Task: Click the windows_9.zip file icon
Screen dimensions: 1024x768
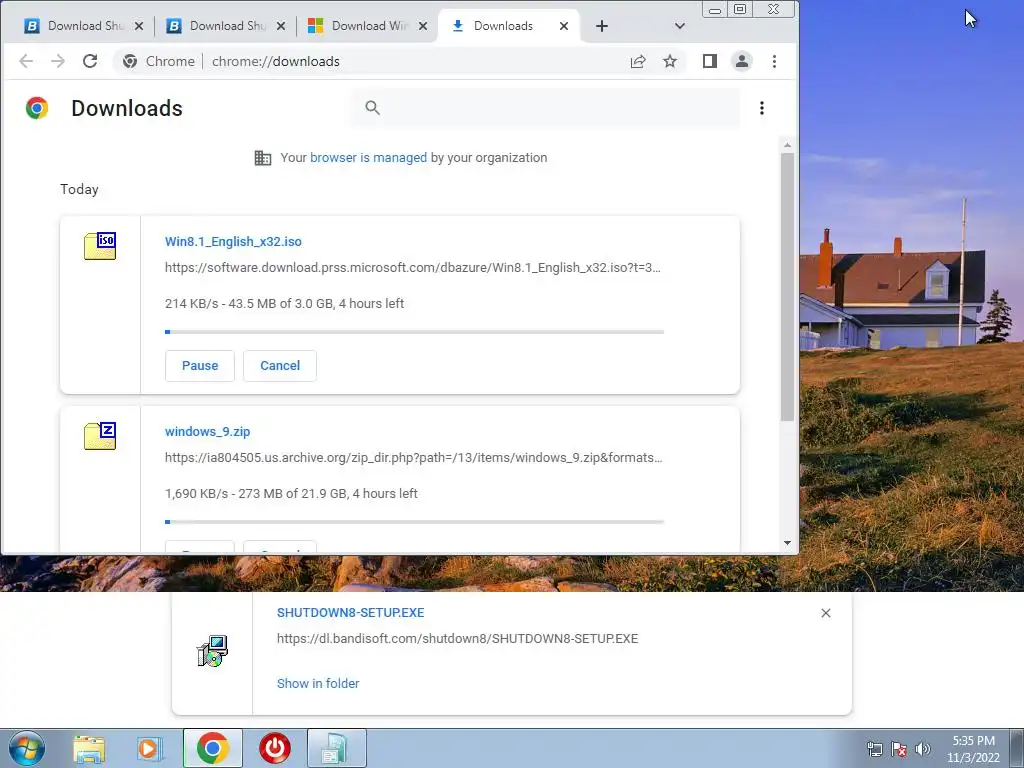Action: coord(101,436)
